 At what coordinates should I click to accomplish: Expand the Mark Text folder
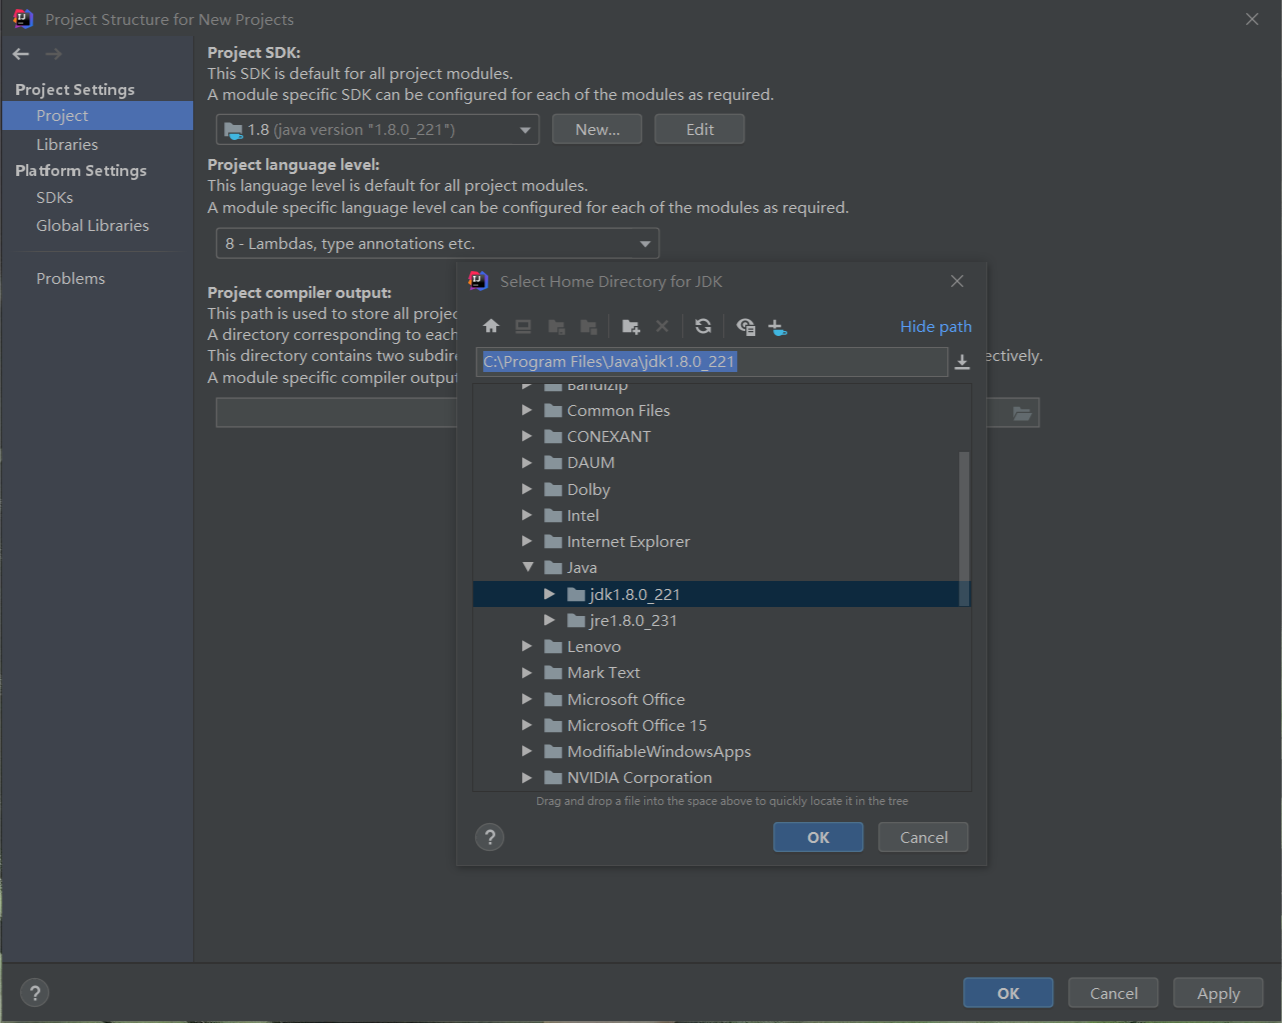pos(527,672)
